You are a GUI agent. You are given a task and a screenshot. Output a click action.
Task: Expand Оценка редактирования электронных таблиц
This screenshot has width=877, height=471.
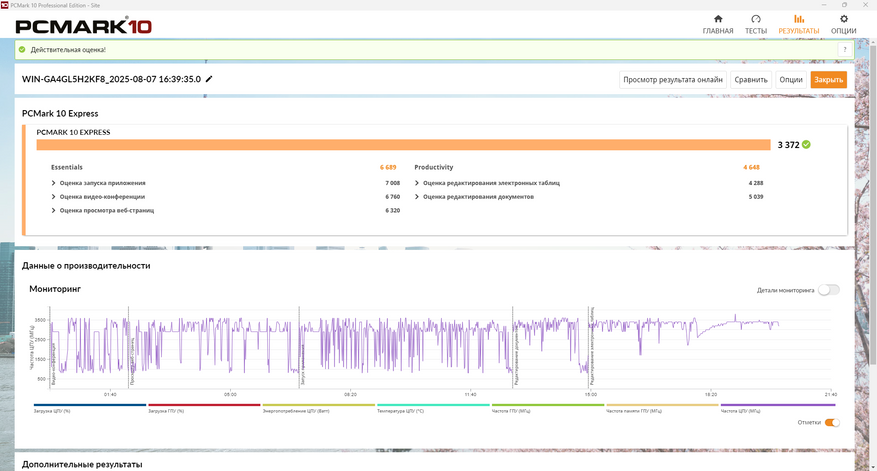coord(490,183)
